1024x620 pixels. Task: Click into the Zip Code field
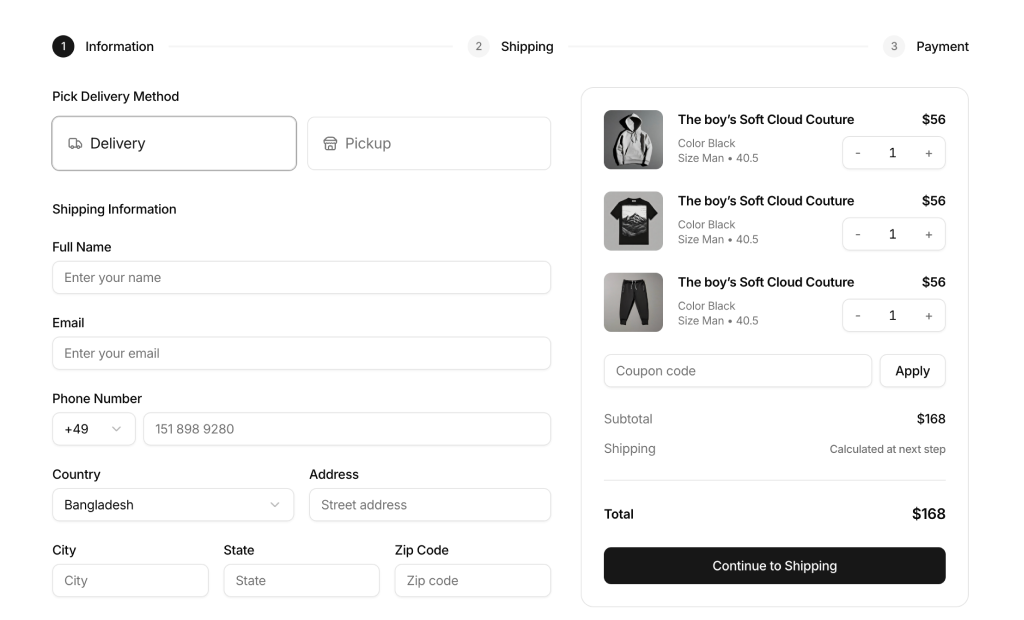click(x=472, y=580)
